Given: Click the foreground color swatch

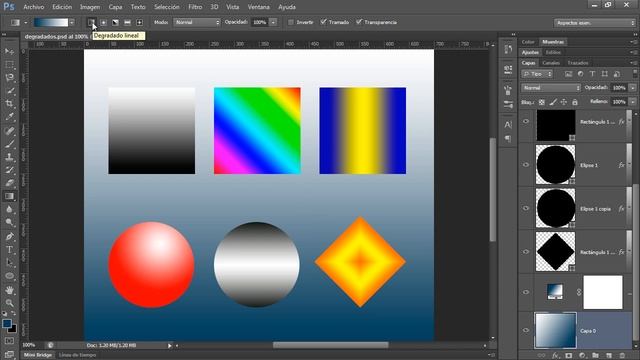Looking at the screenshot, I should [7, 324].
